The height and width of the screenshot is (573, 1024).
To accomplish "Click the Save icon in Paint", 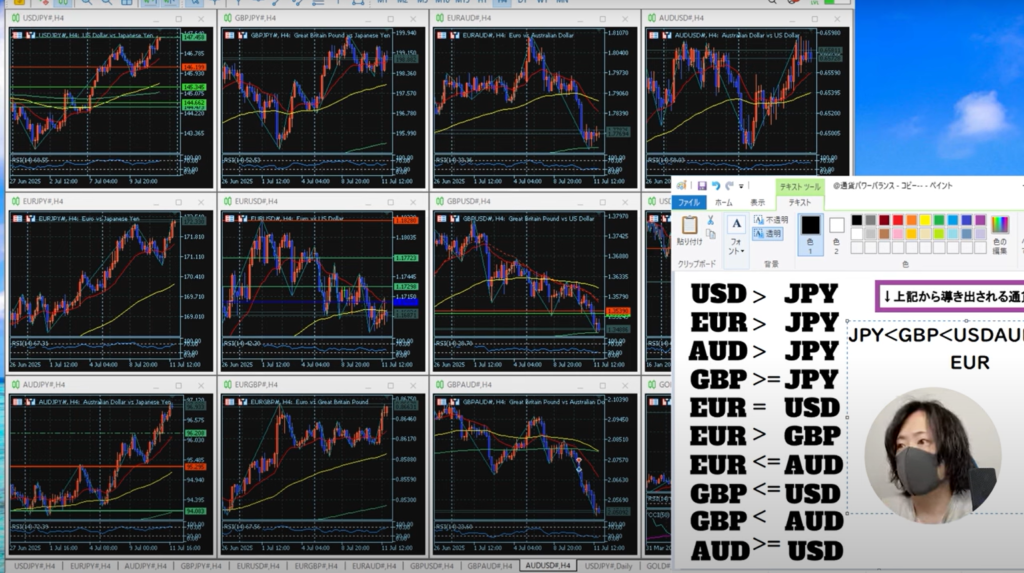I will (x=702, y=186).
